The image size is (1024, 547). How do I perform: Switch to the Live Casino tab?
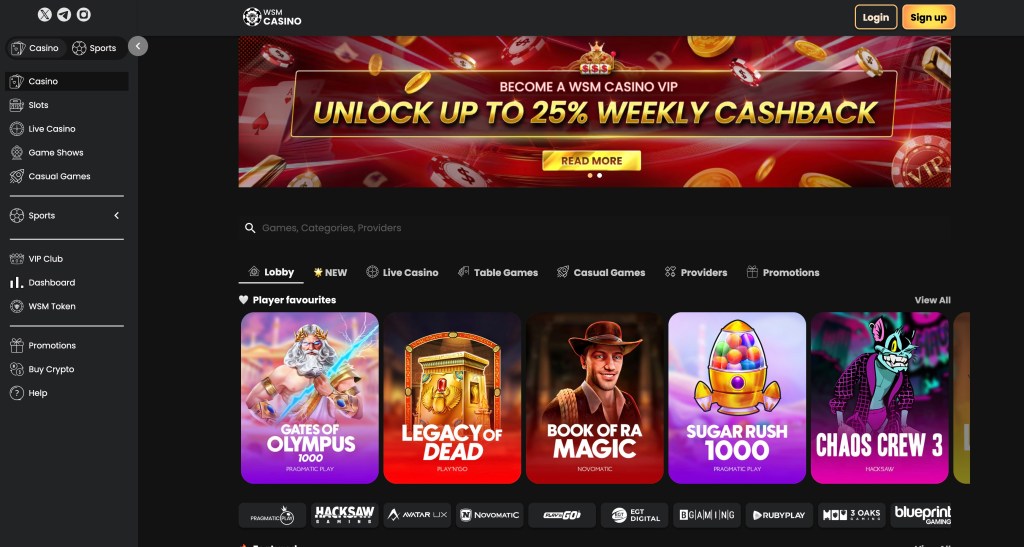[x=402, y=272]
